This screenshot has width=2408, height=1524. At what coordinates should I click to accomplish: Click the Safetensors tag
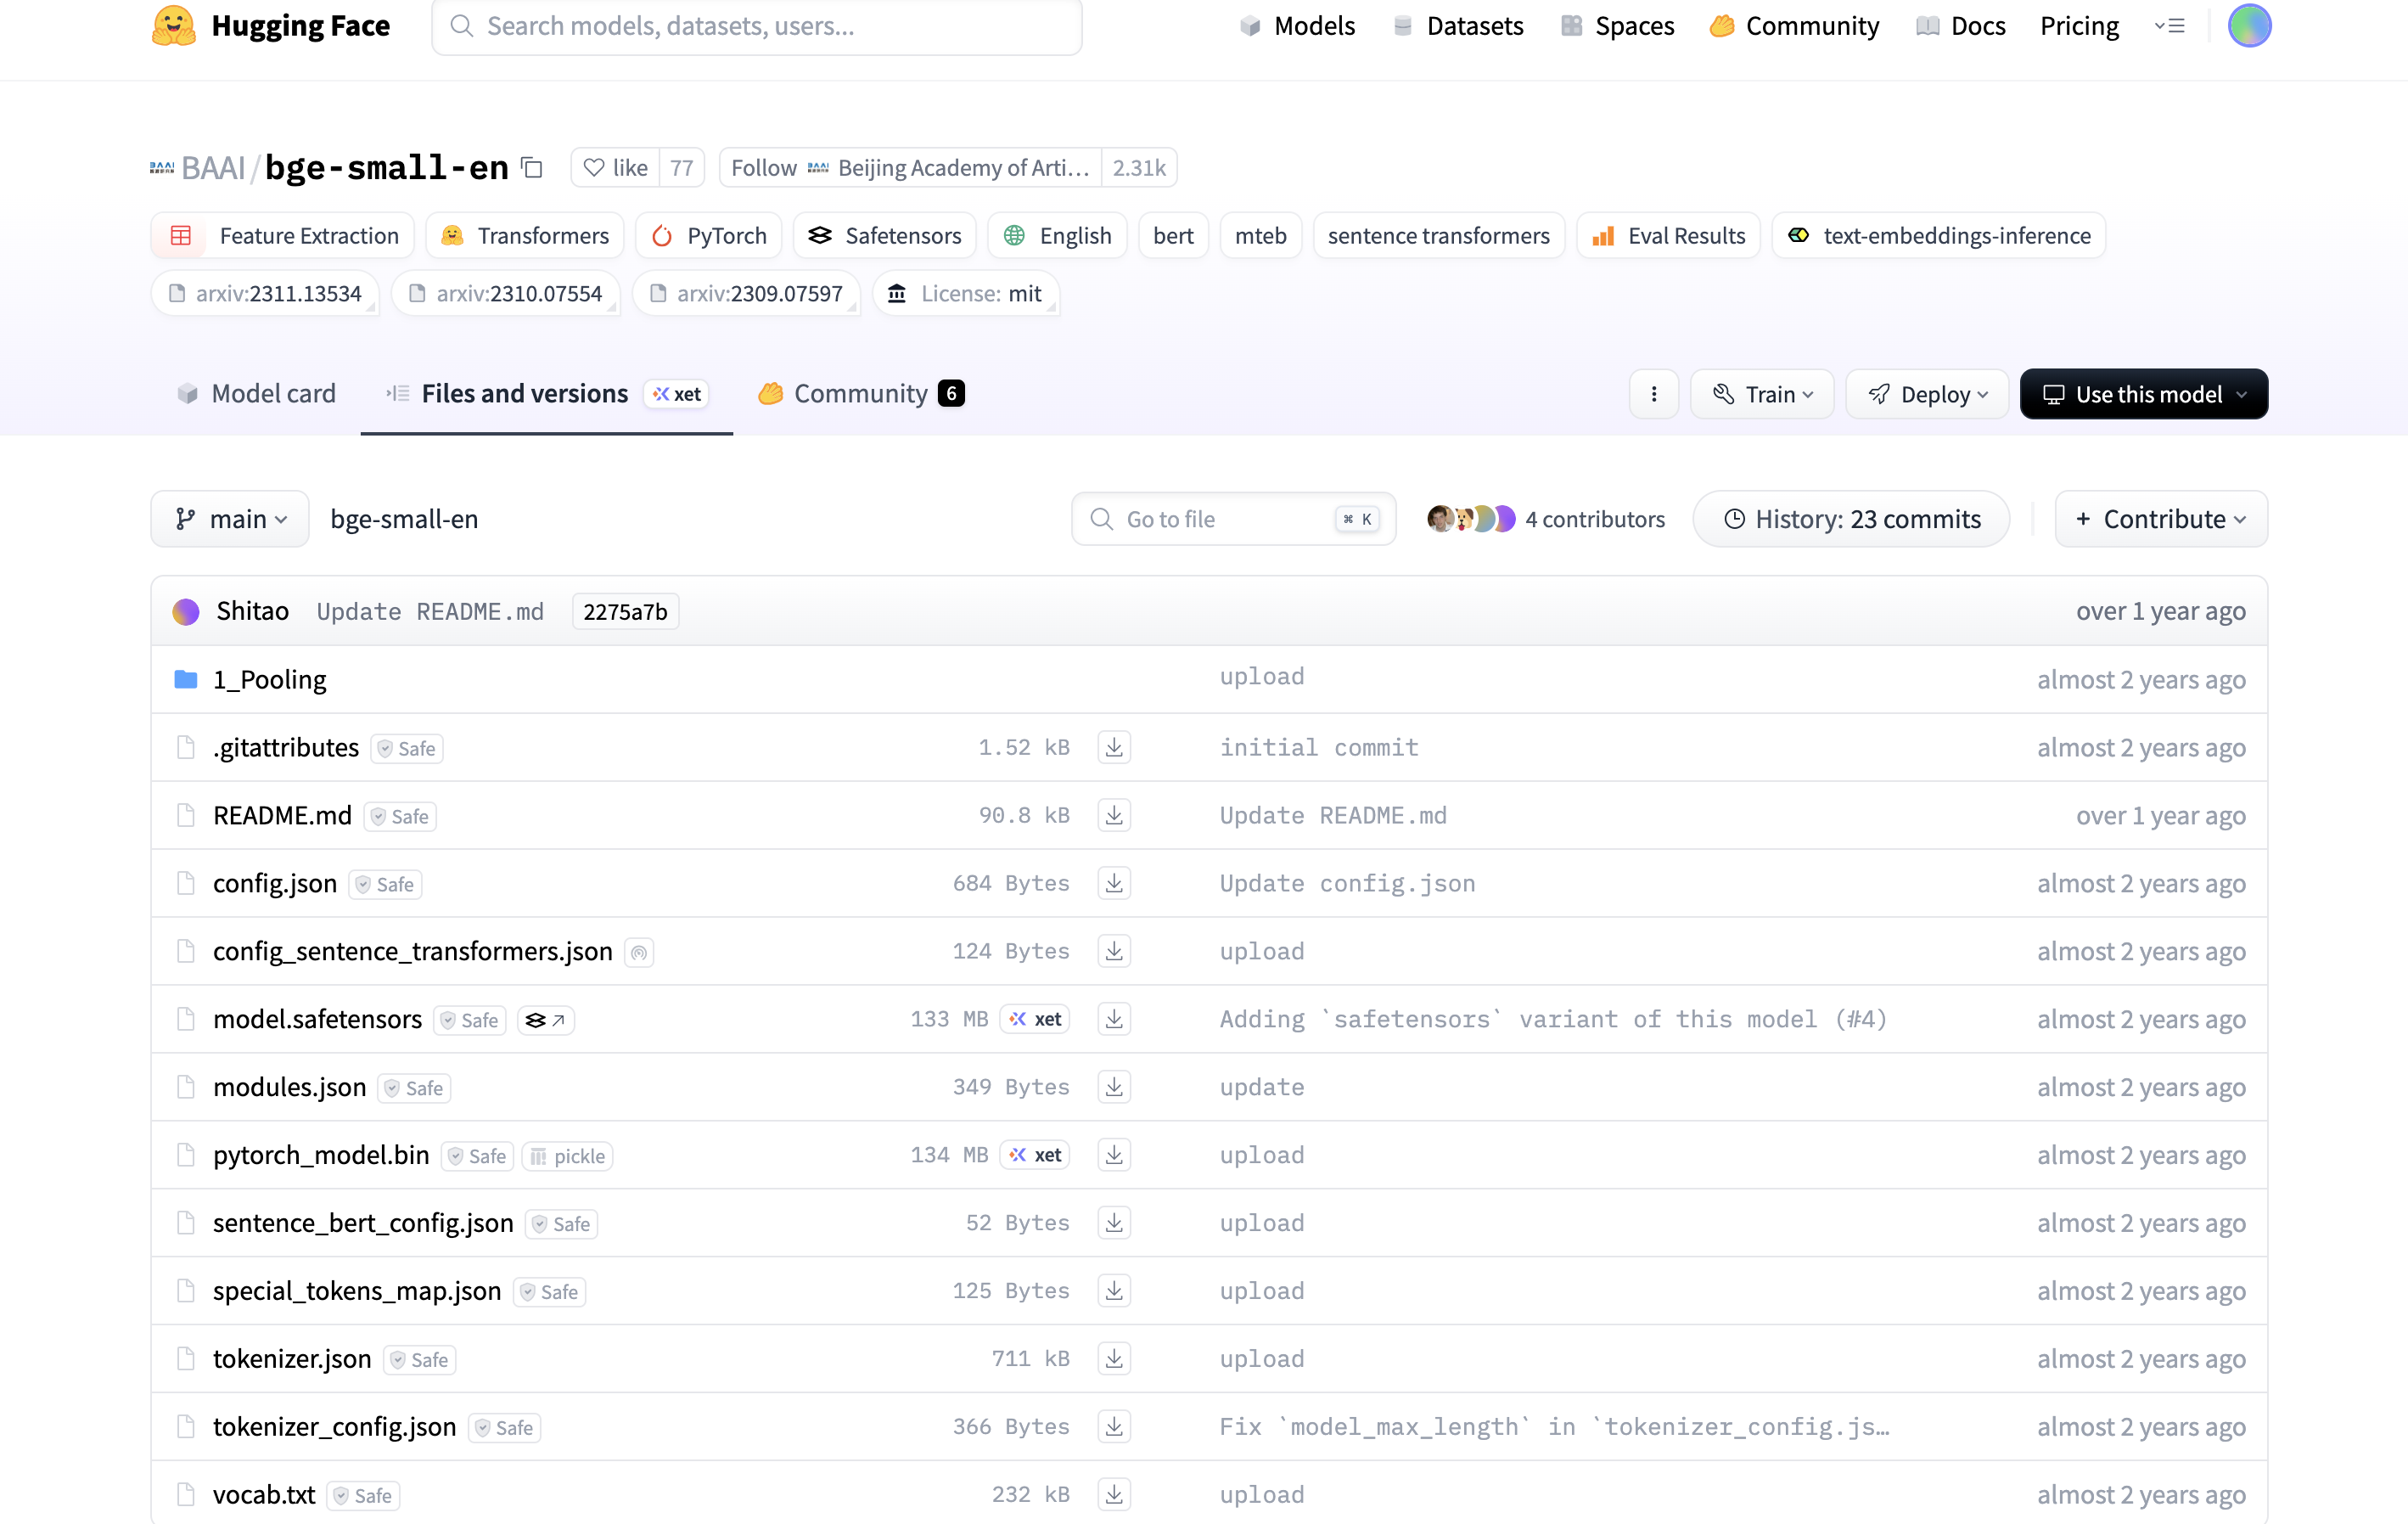tap(885, 236)
